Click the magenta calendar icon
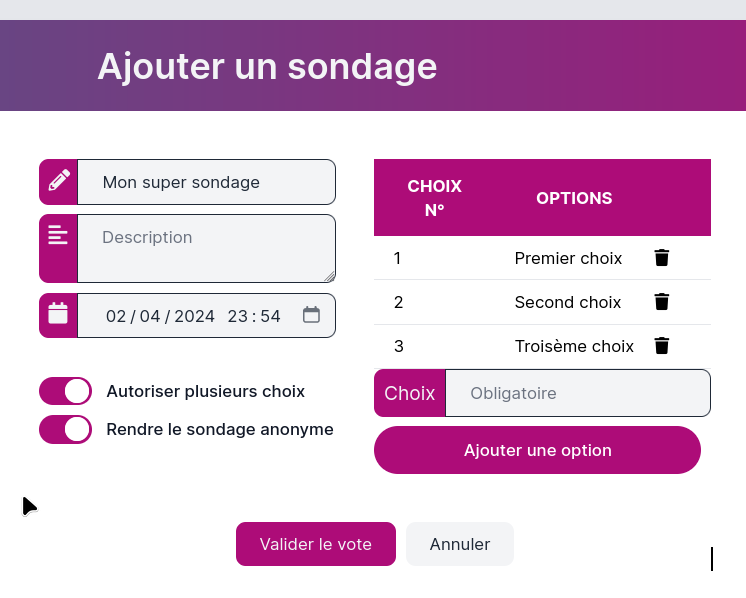746x598 pixels. coord(59,314)
